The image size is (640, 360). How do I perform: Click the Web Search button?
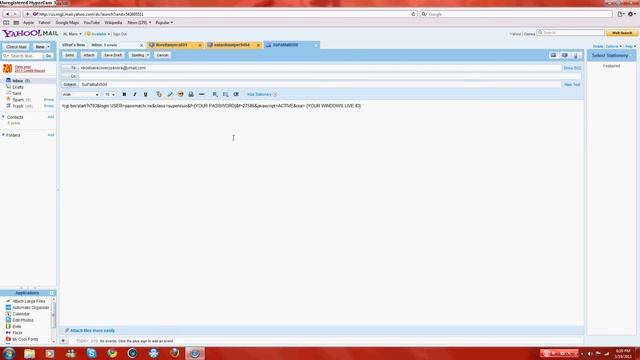coord(622,33)
